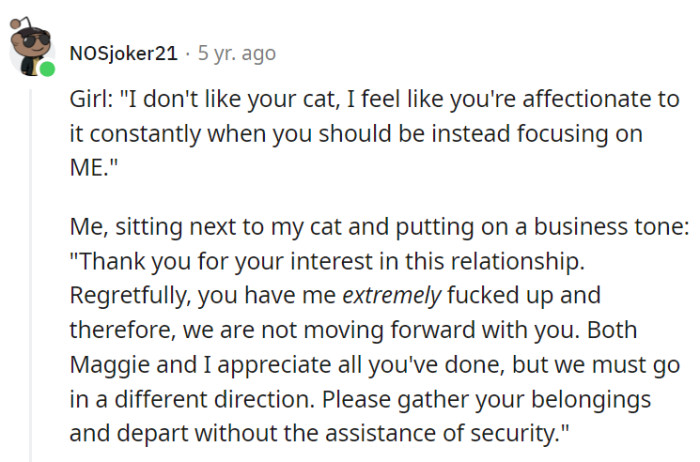This screenshot has width=700, height=462.
Task: Click the green online status dot
Action: [46, 69]
